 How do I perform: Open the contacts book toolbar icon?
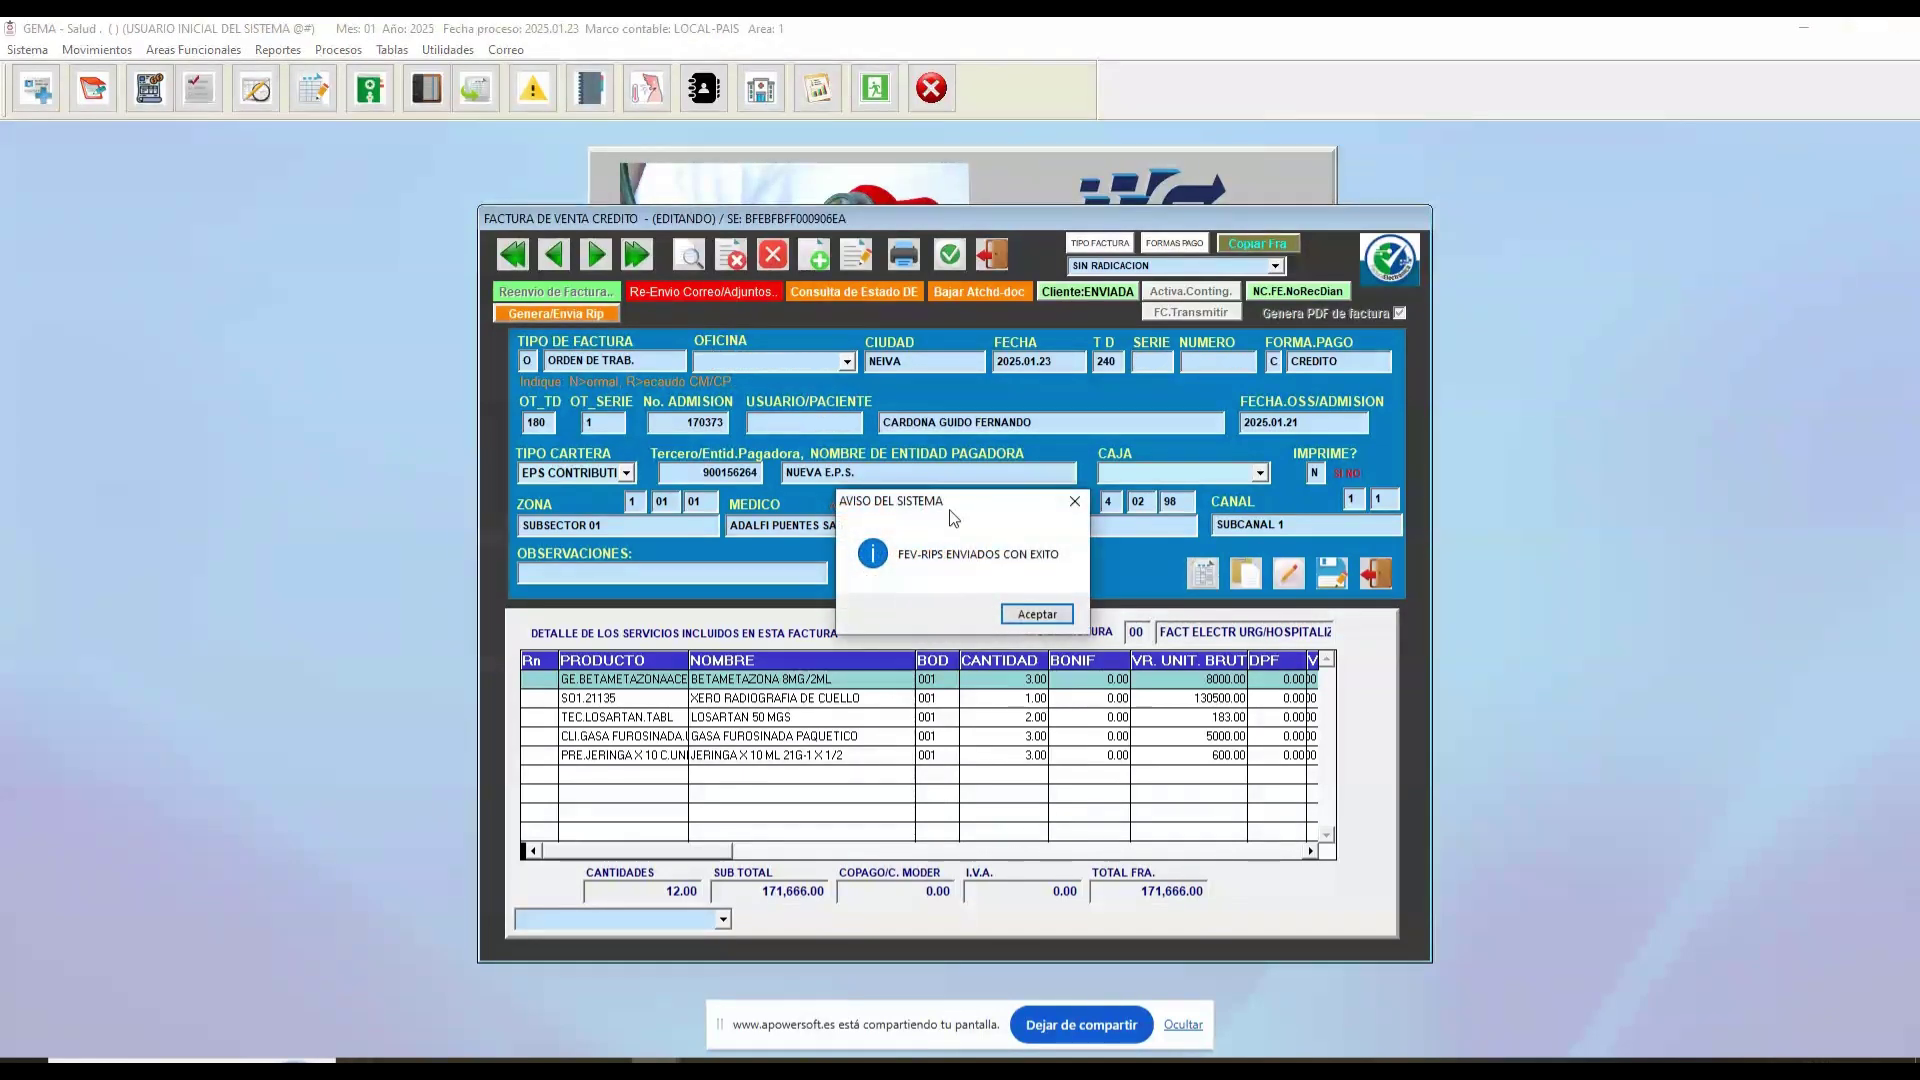[x=704, y=89]
